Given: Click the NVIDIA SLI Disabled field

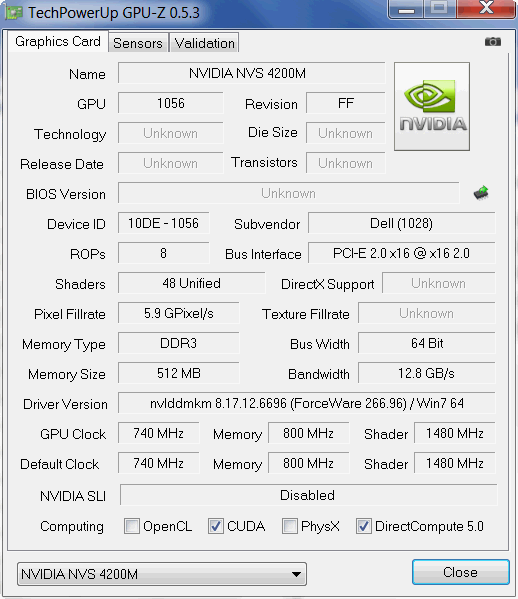Looking at the screenshot, I should (x=309, y=495).
